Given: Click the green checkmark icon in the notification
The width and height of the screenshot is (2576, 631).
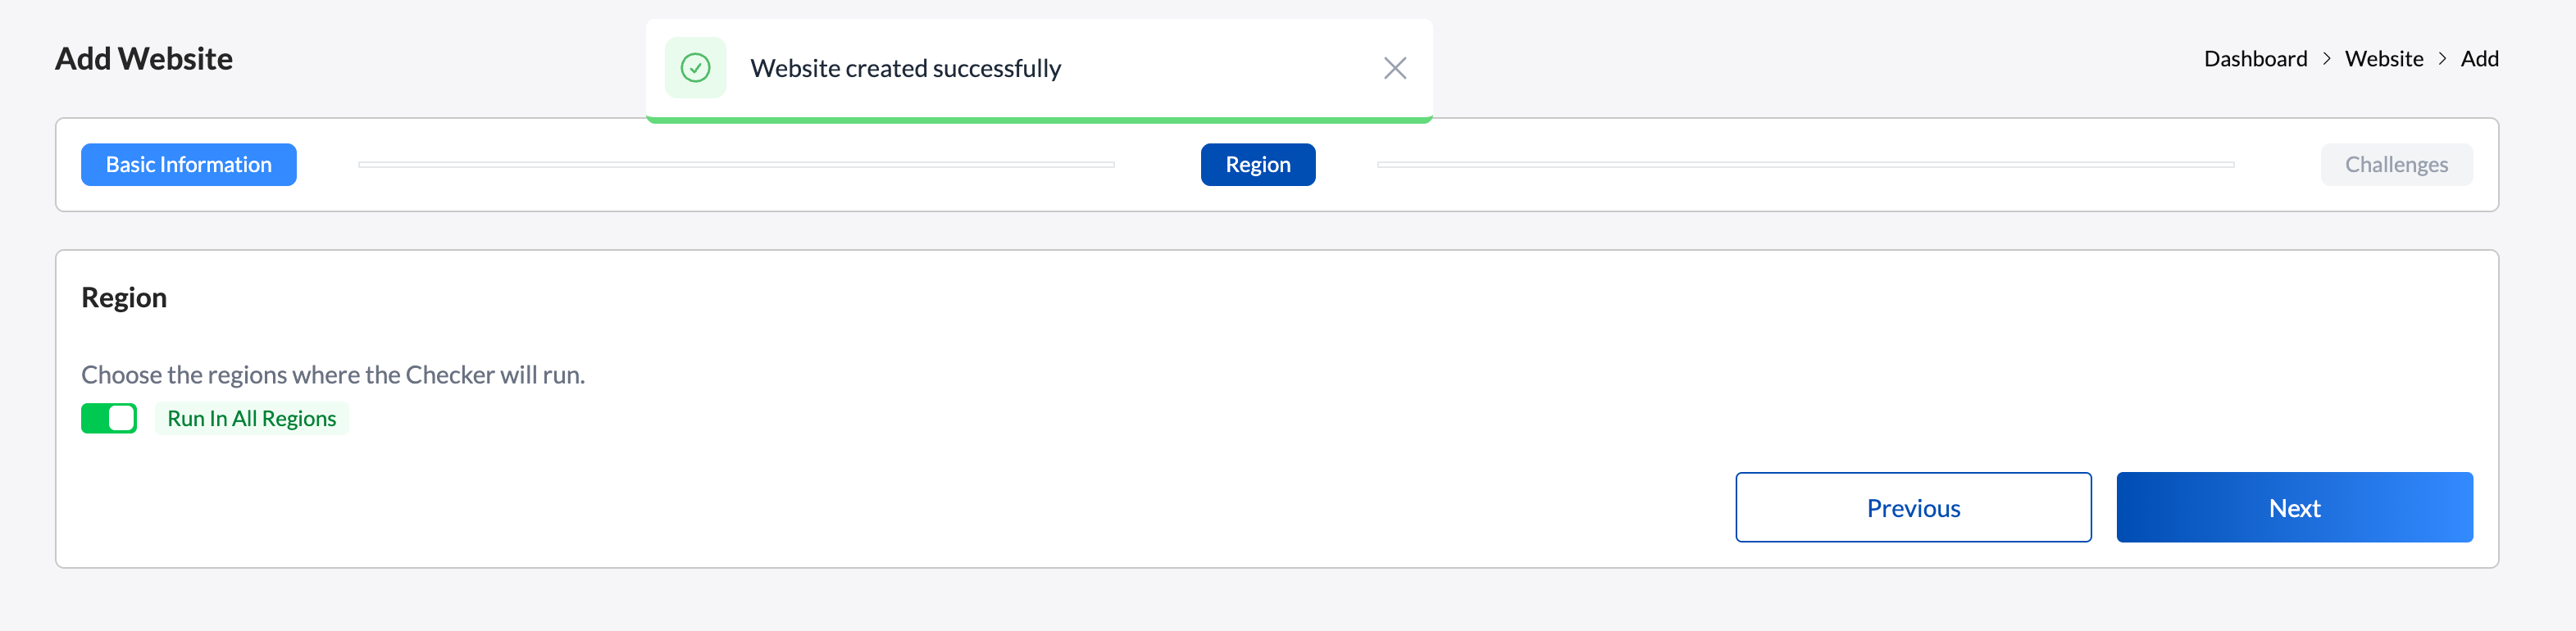Looking at the screenshot, I should (695, 68).
